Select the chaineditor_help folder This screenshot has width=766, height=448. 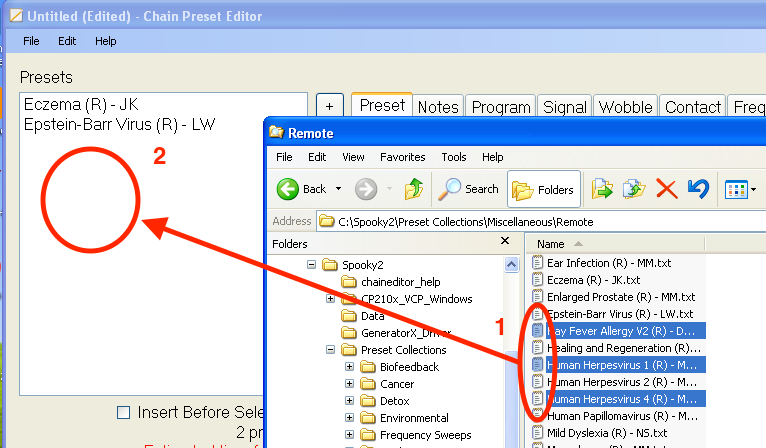point(401,282)
